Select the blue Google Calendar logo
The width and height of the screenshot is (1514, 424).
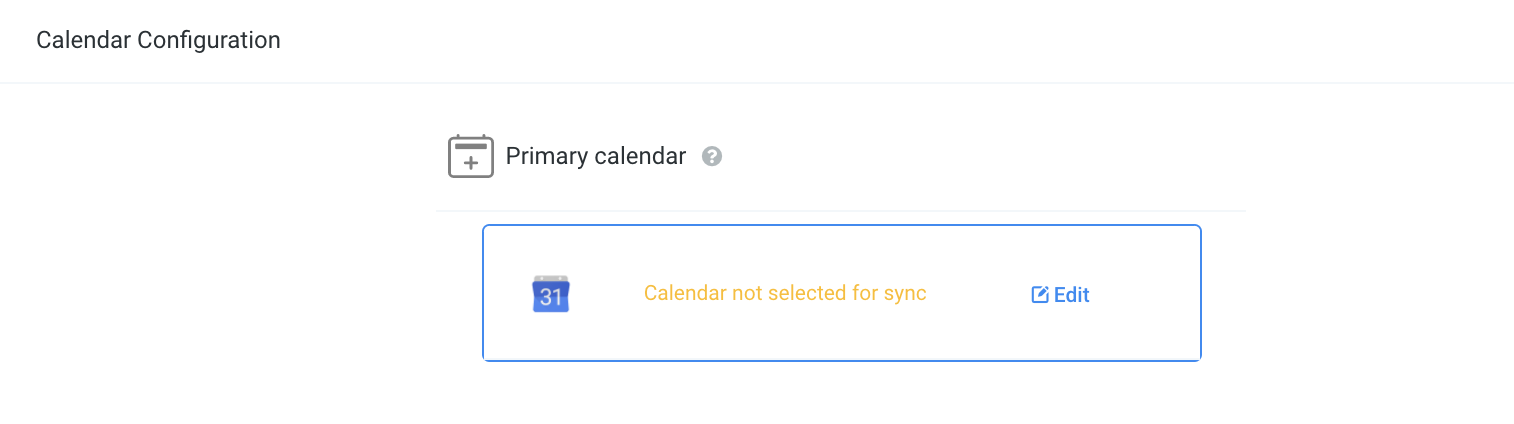[550, 295]
